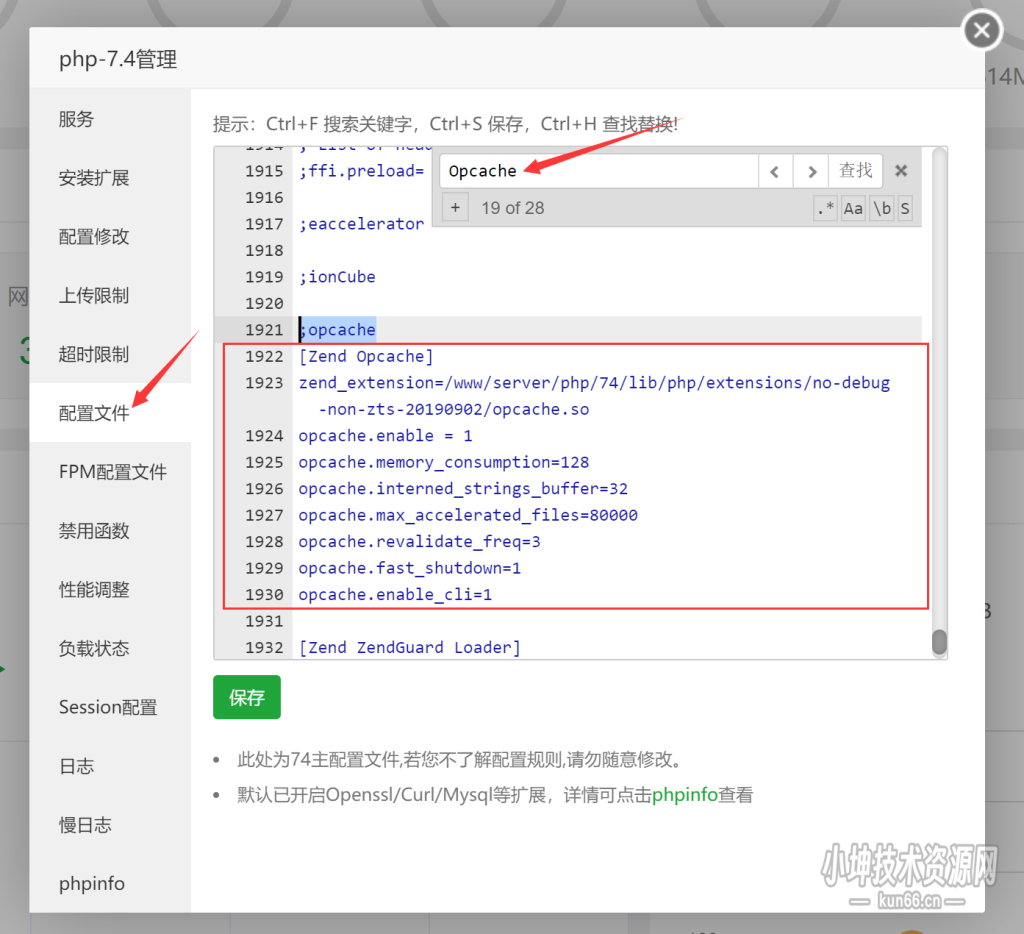Click the next match arrow in search bar
The width and height of the screenshot is (1024, 934).
click(x=811, y=171)
